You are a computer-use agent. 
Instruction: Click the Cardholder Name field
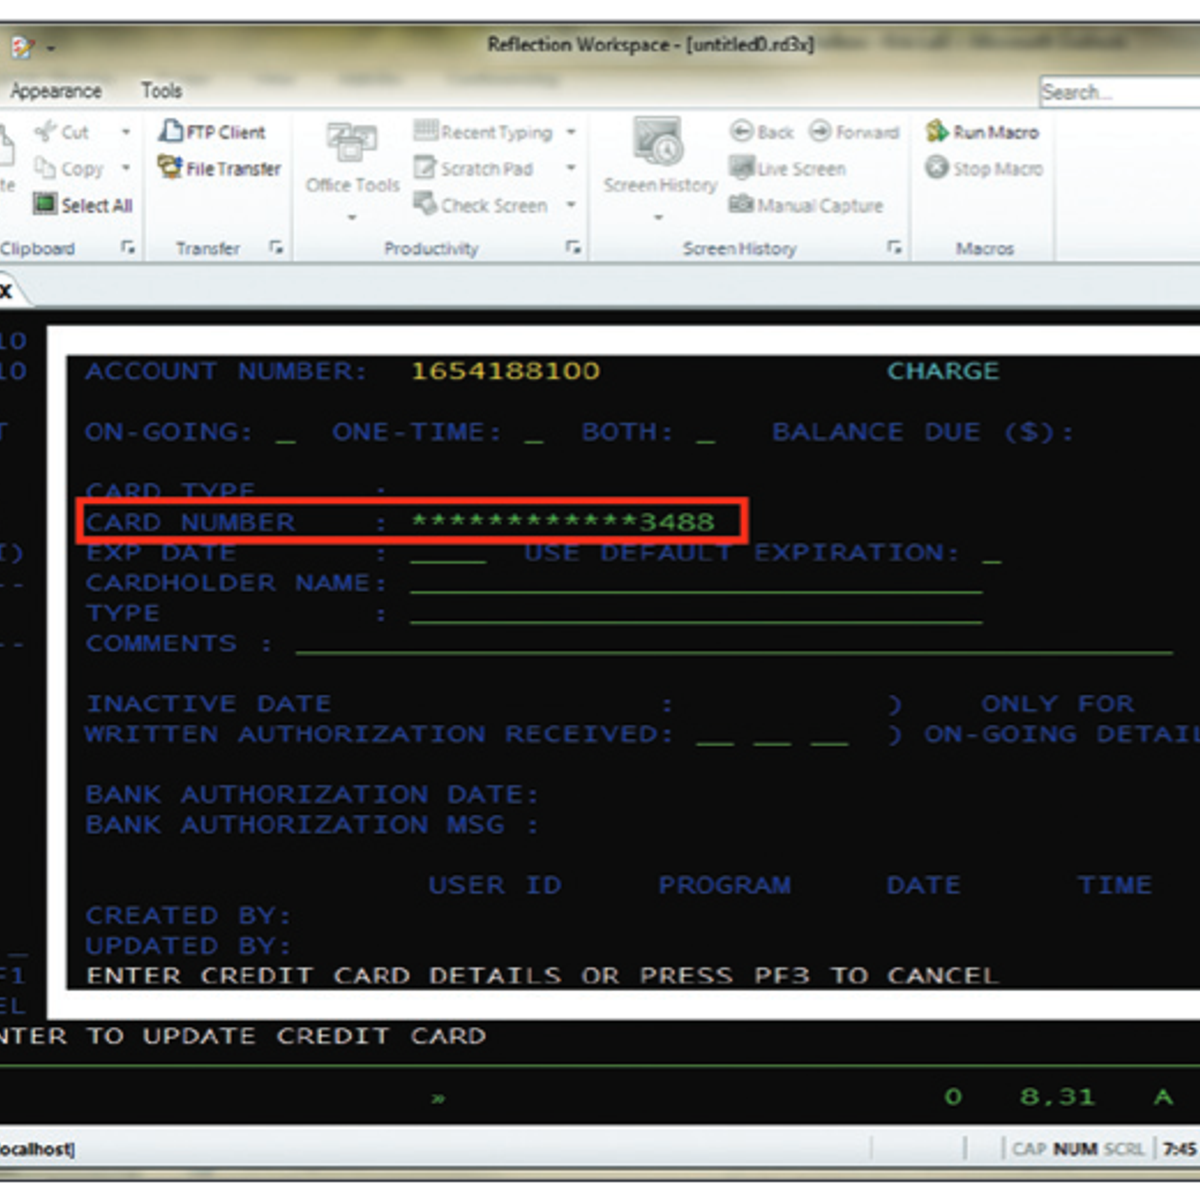695,583
